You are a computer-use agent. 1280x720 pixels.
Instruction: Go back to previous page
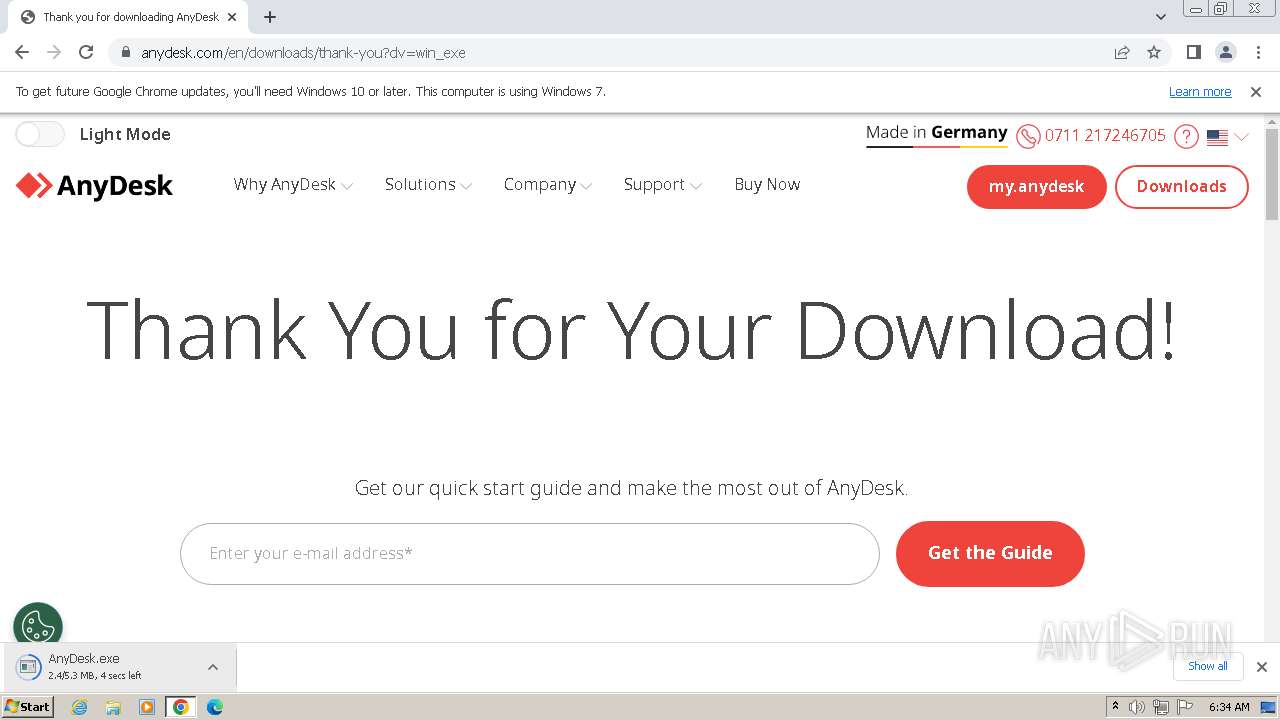point(22,52)
